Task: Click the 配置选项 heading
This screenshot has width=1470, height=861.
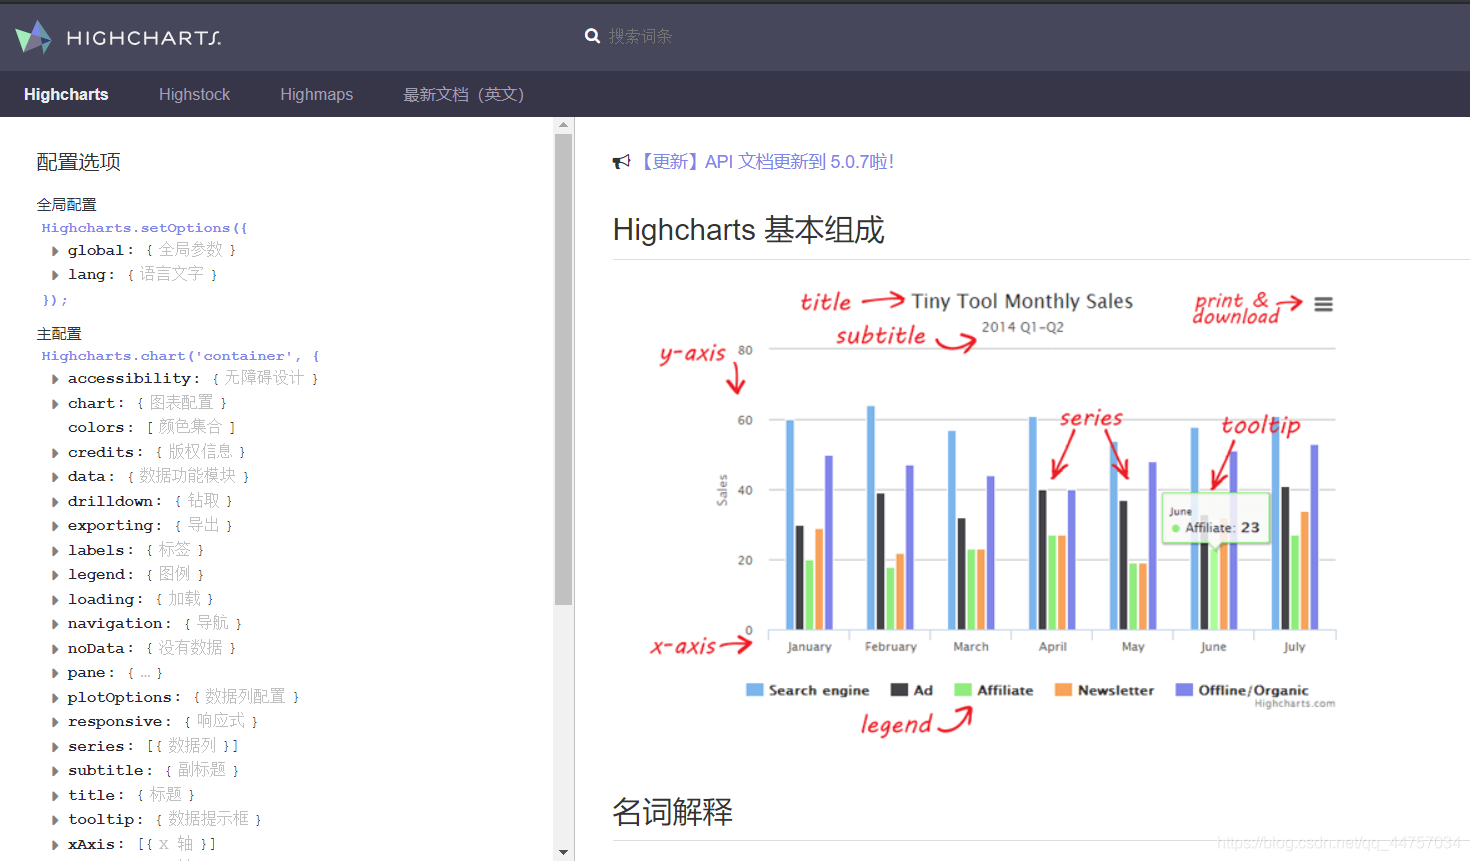Action: tap(78, 162)
